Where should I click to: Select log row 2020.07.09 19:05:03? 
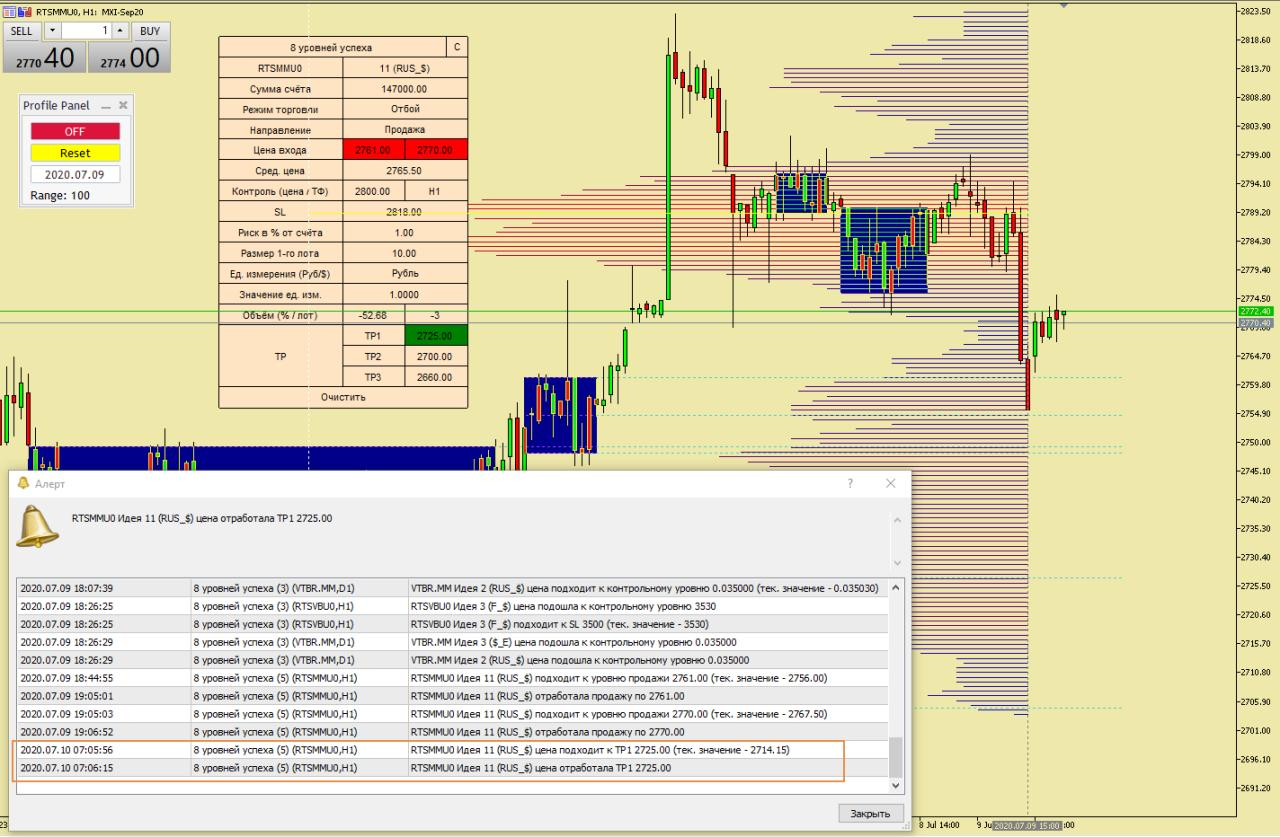tap(453, 714)
